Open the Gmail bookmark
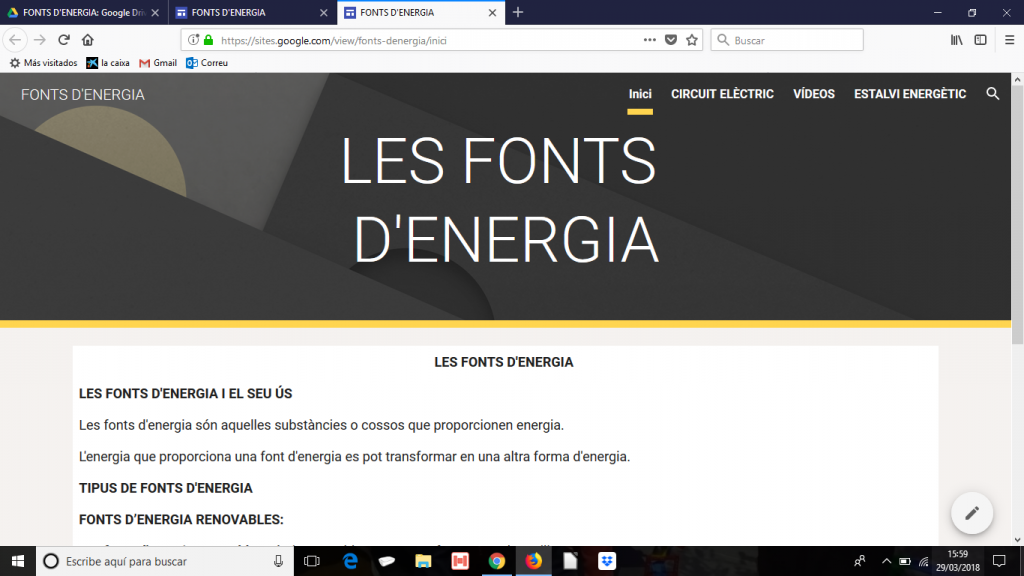The height and width of the screenshot is (576, 1024). click(158, 63)
